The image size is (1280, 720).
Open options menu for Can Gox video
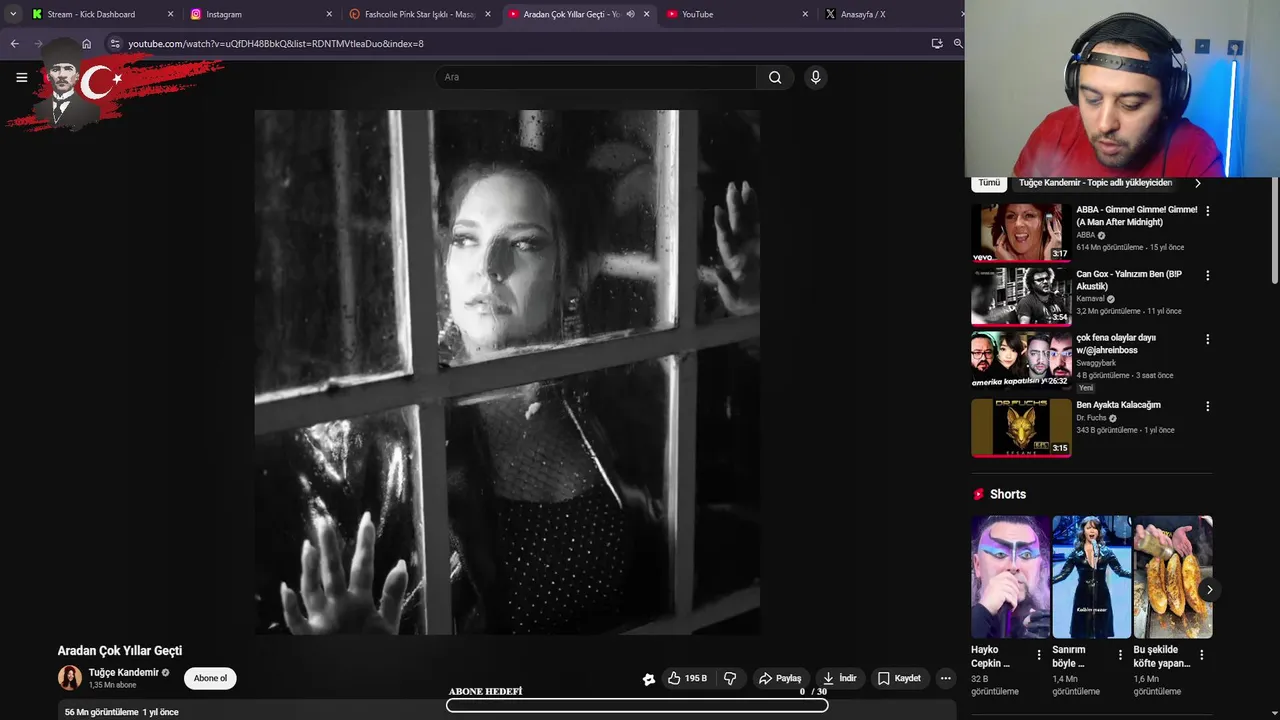[1207, 275]
